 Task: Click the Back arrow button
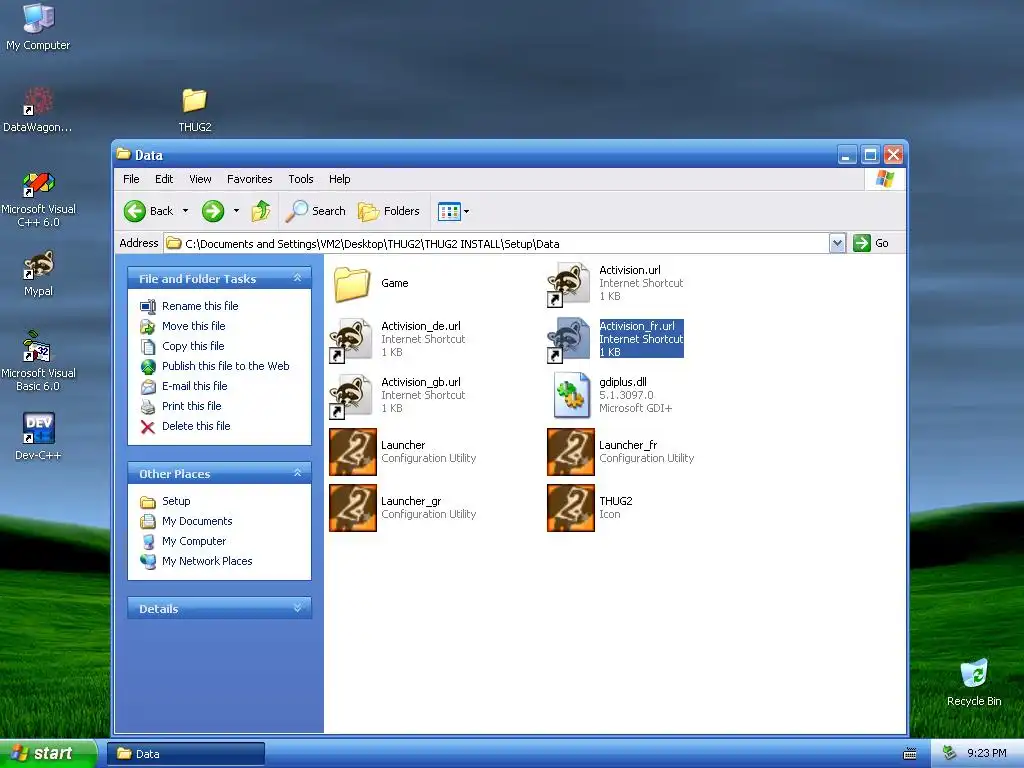[149, 211]
